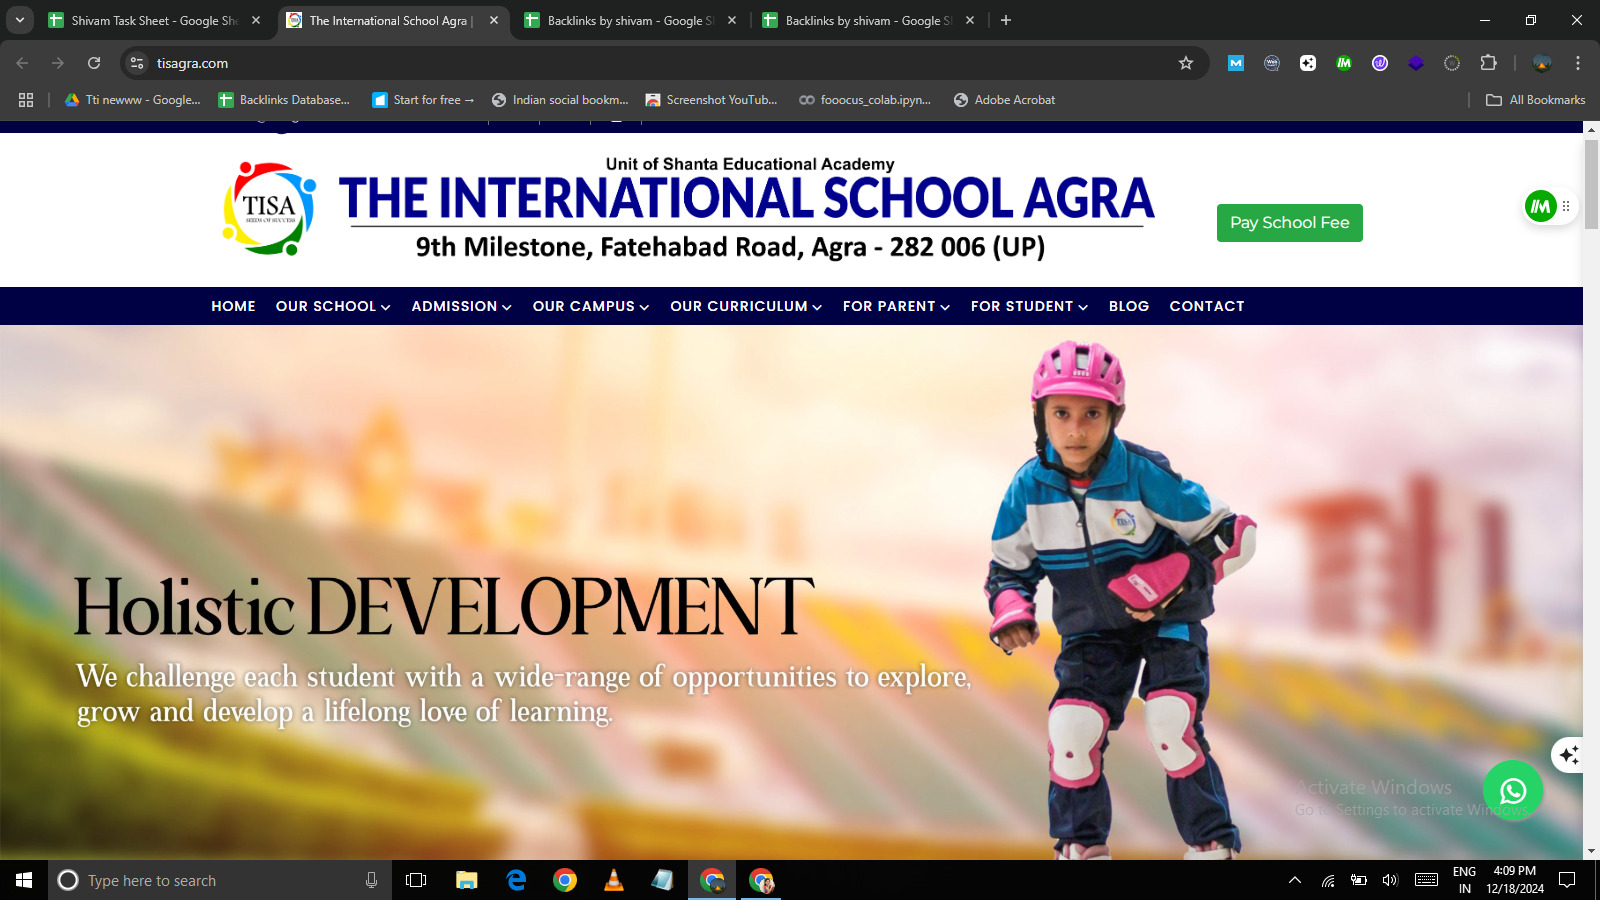
Task: Switch the ENG IN input language
Action: coord(1464,880)
